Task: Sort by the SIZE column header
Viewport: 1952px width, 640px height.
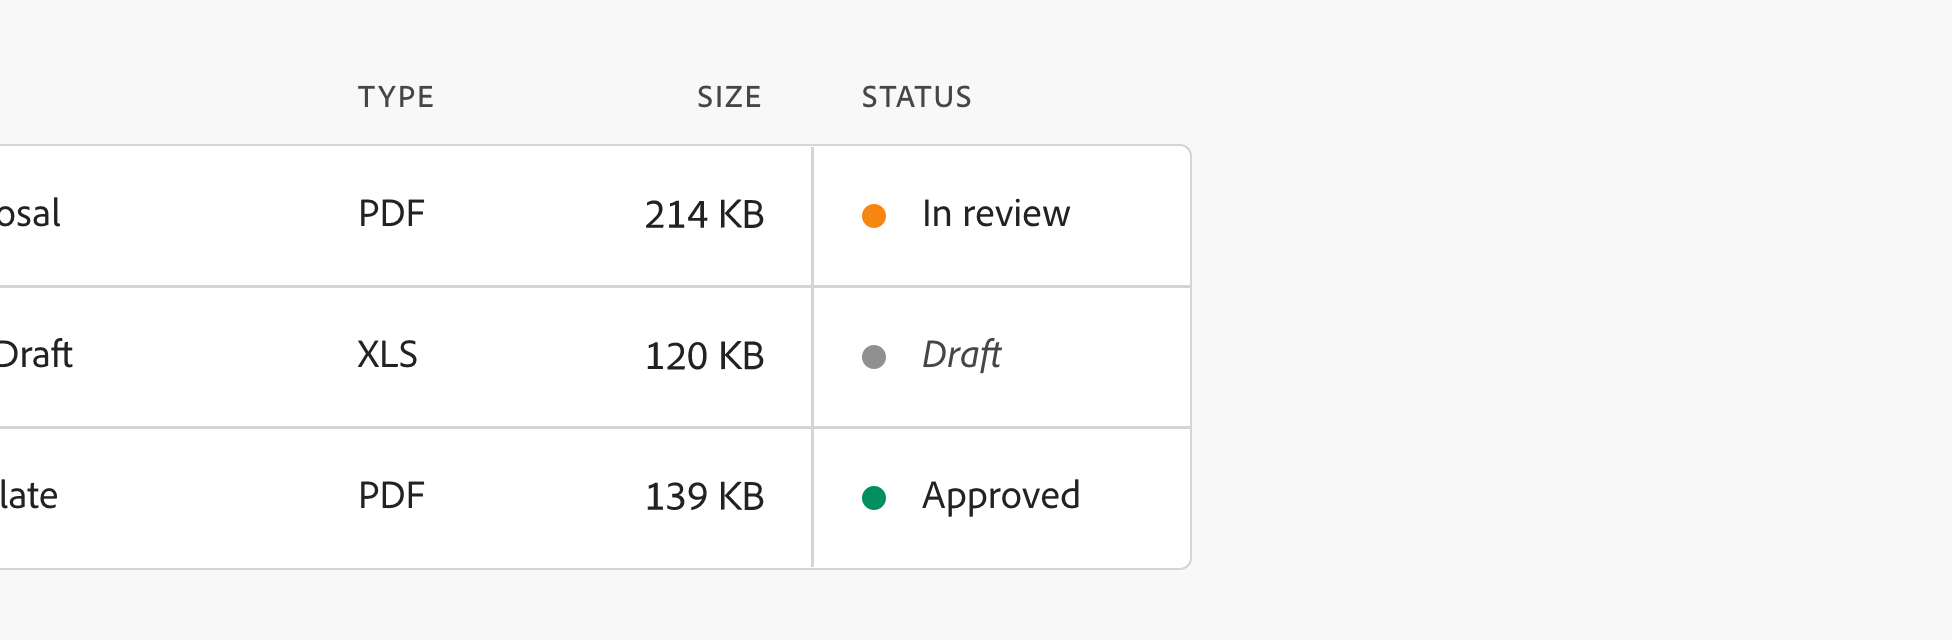Action: click(729, 97)
